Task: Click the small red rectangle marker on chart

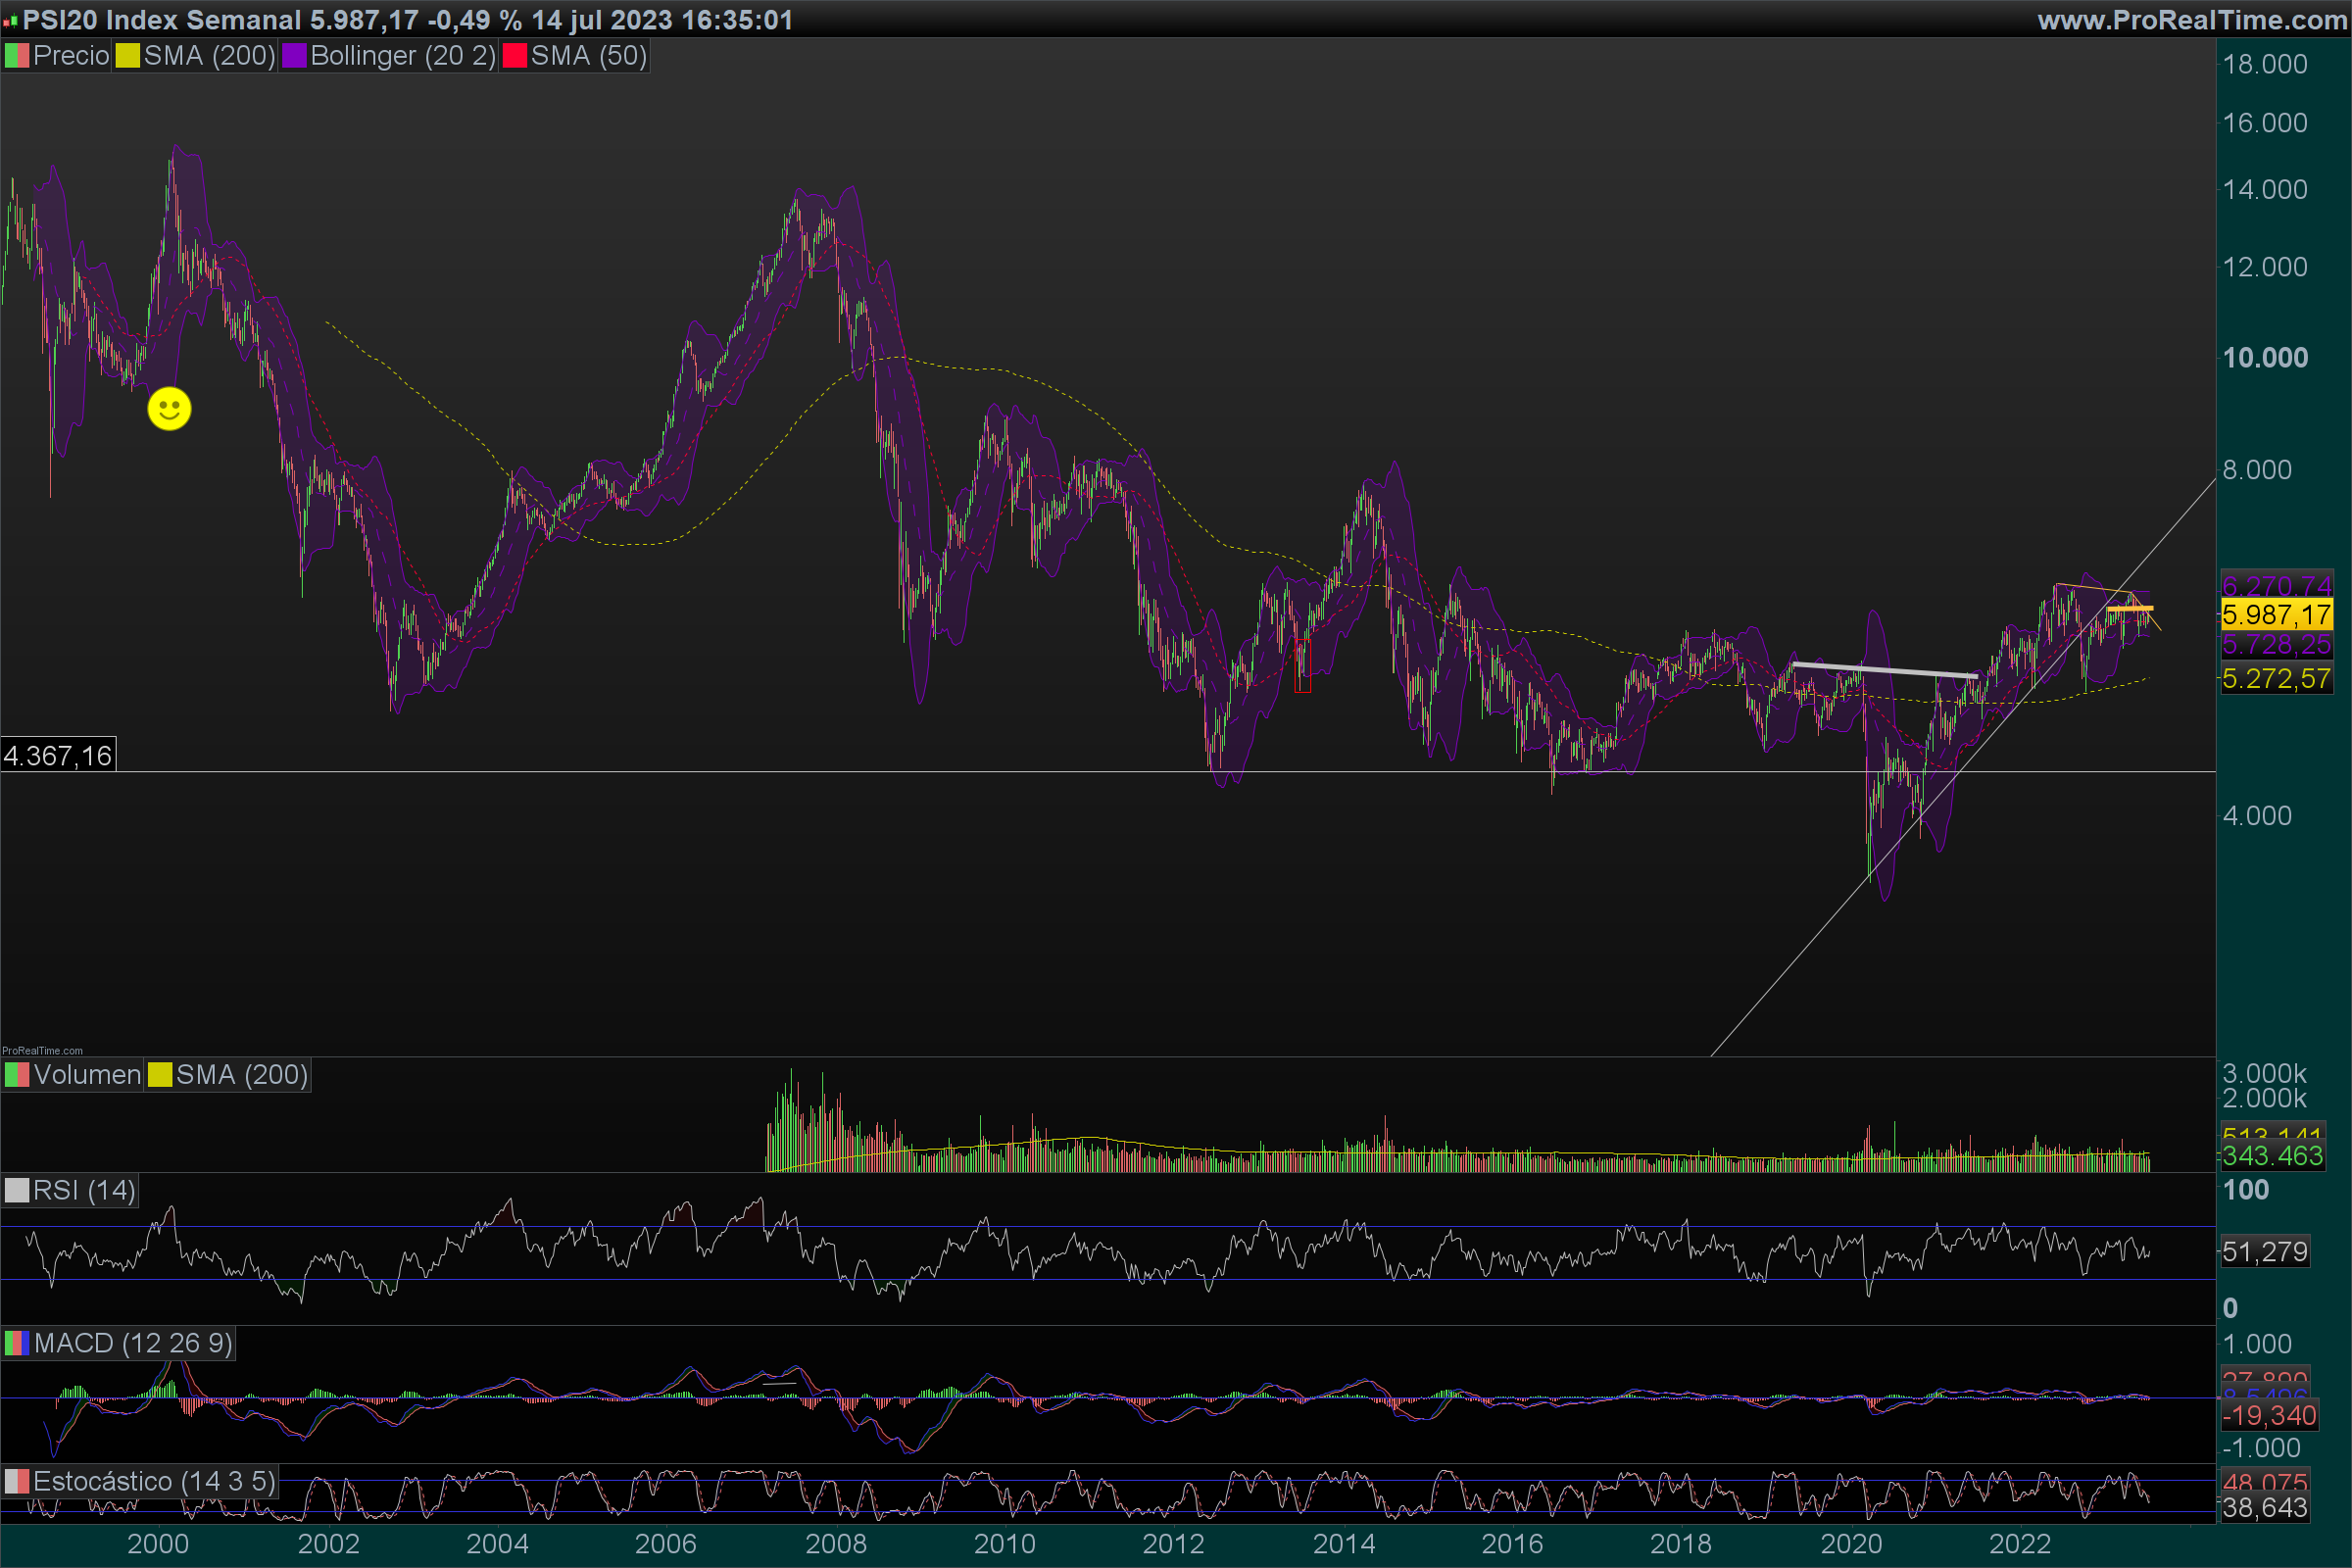Action: tap(1302, 668)
